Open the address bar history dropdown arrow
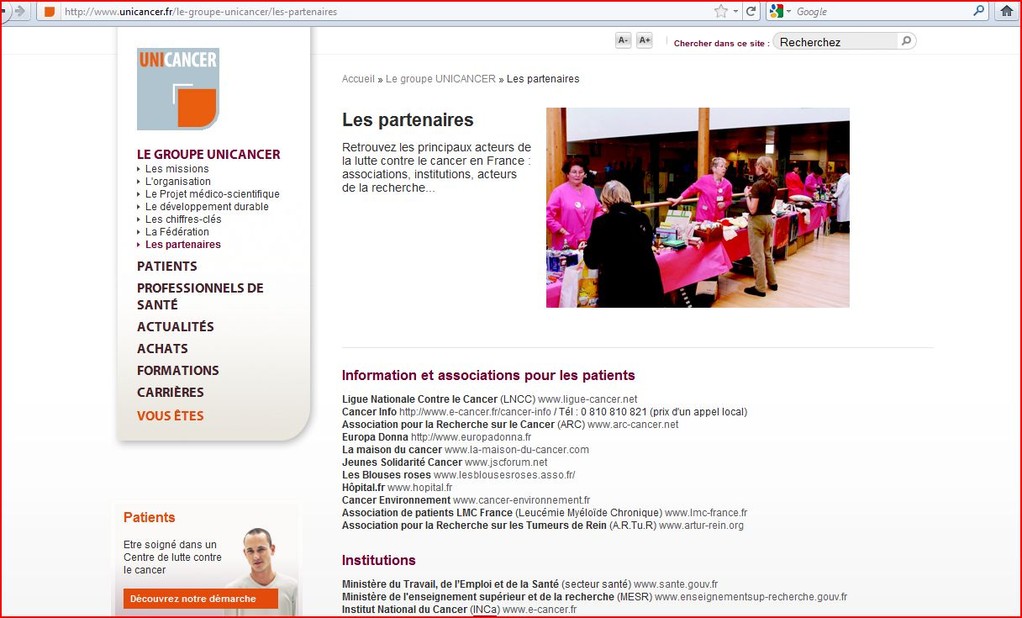 [736, 11]
